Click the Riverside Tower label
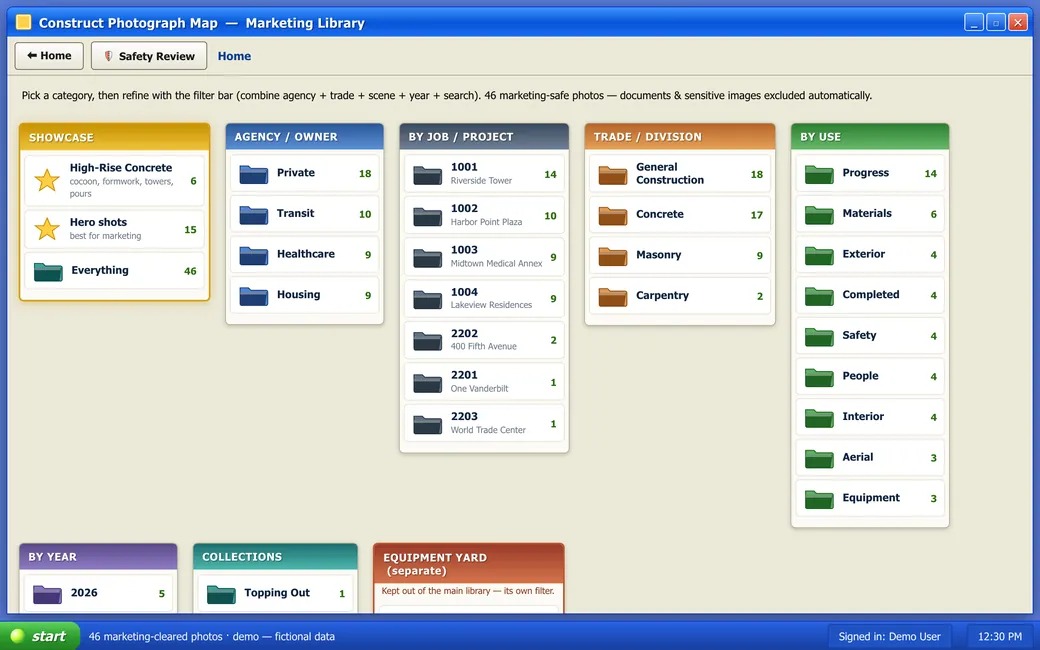The width and height of the screenshot is (1040, 650). 481,180
